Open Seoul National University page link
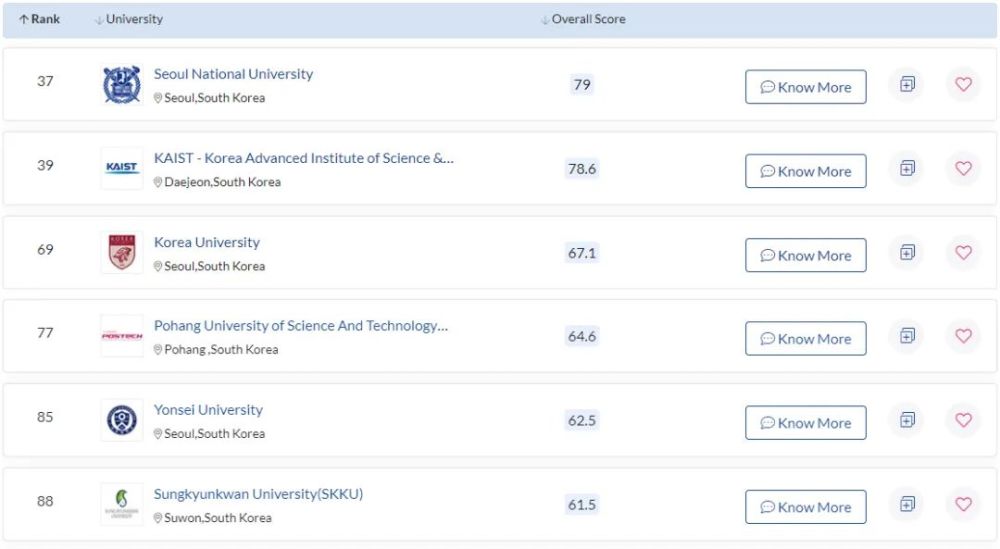Screen dimensions: 1000x549 [233, 74]
